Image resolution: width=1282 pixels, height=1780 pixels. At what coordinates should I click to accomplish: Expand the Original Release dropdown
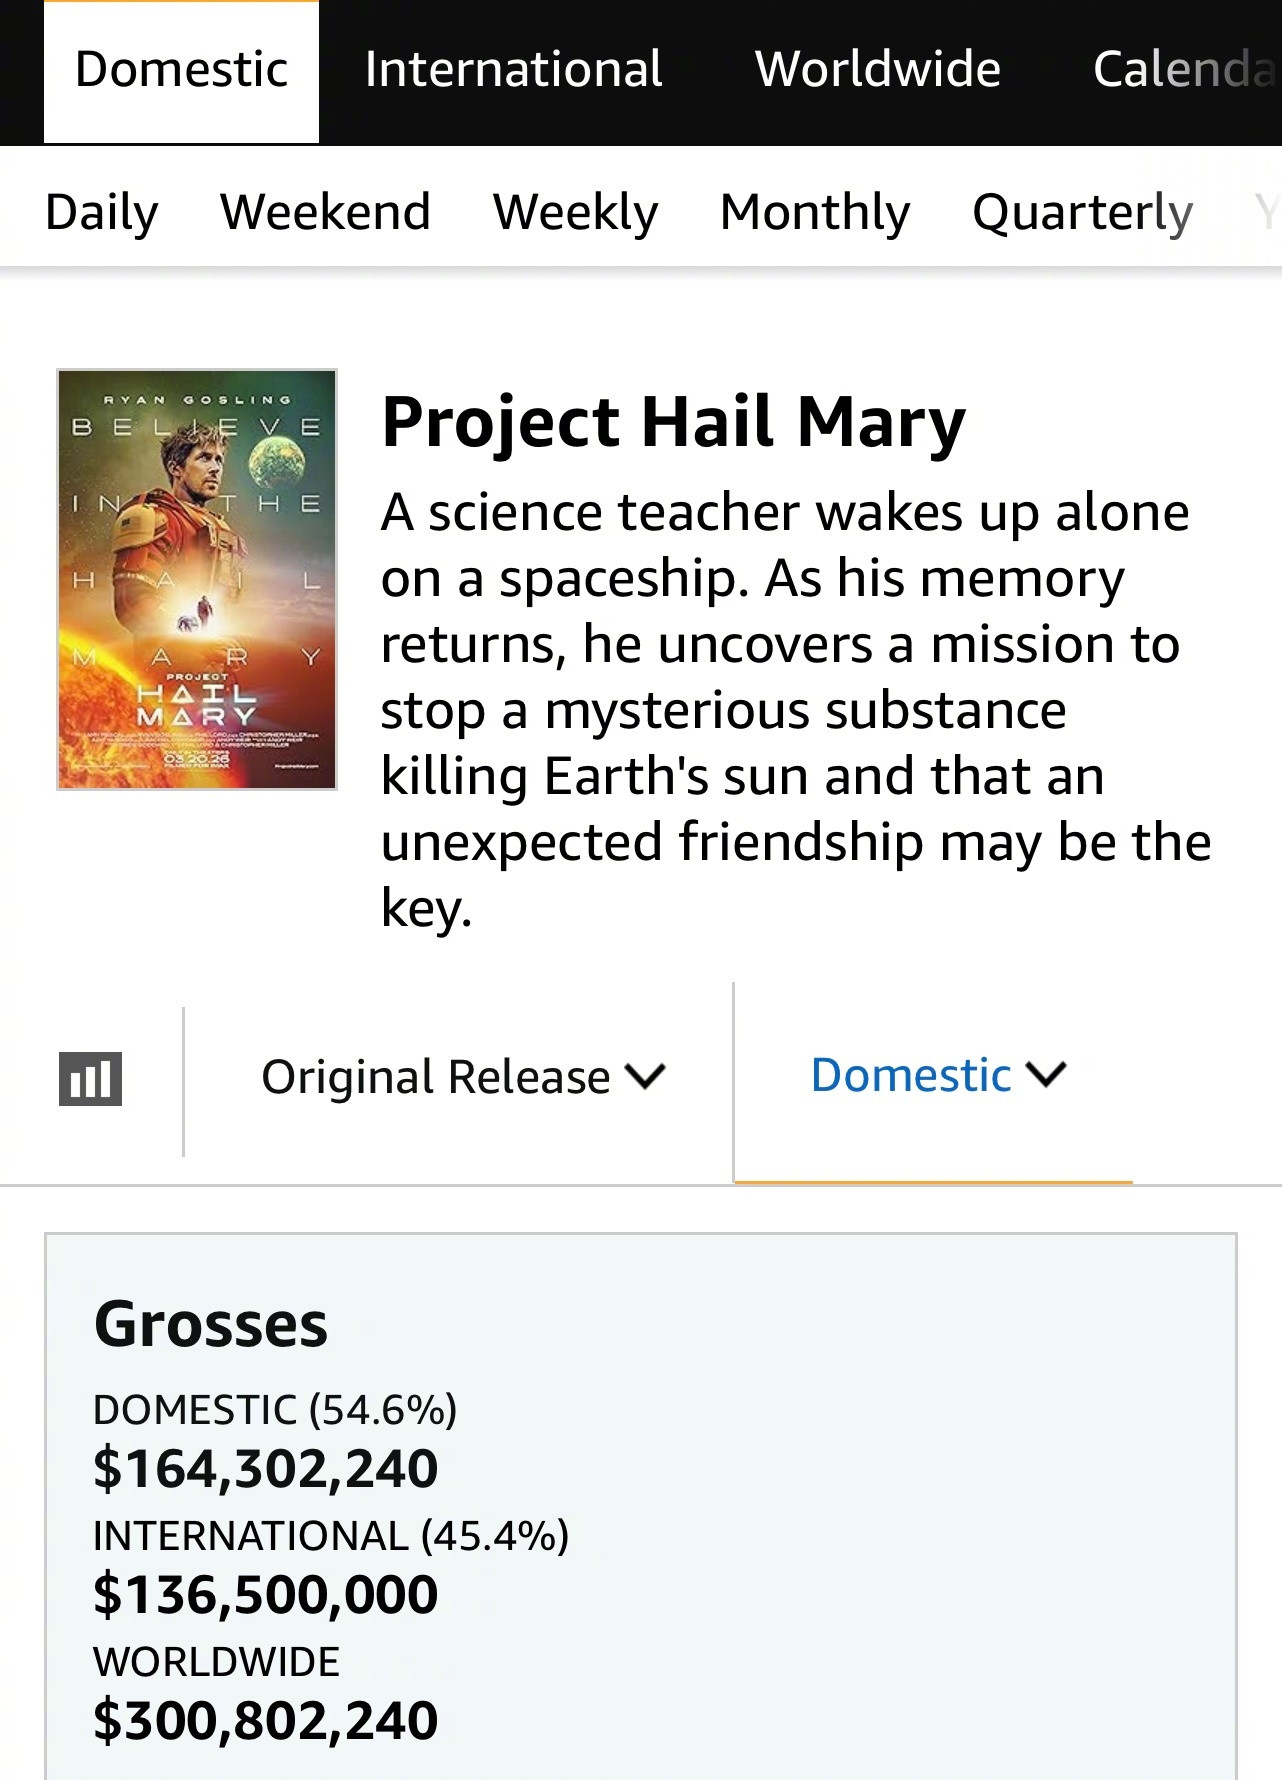(462, 1077)
